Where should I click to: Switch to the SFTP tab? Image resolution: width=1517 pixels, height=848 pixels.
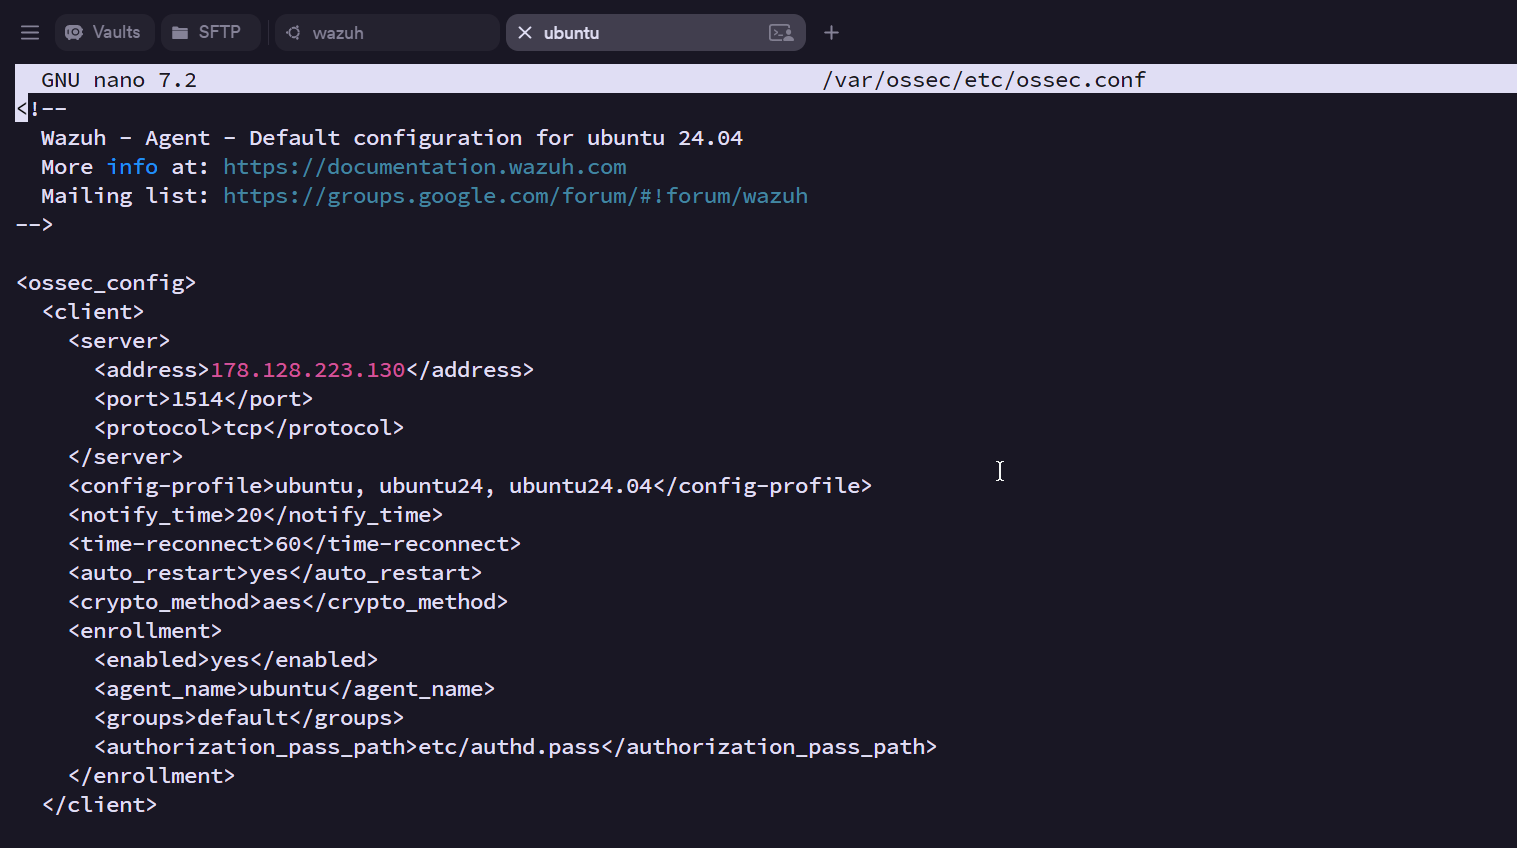coord(210,32)
